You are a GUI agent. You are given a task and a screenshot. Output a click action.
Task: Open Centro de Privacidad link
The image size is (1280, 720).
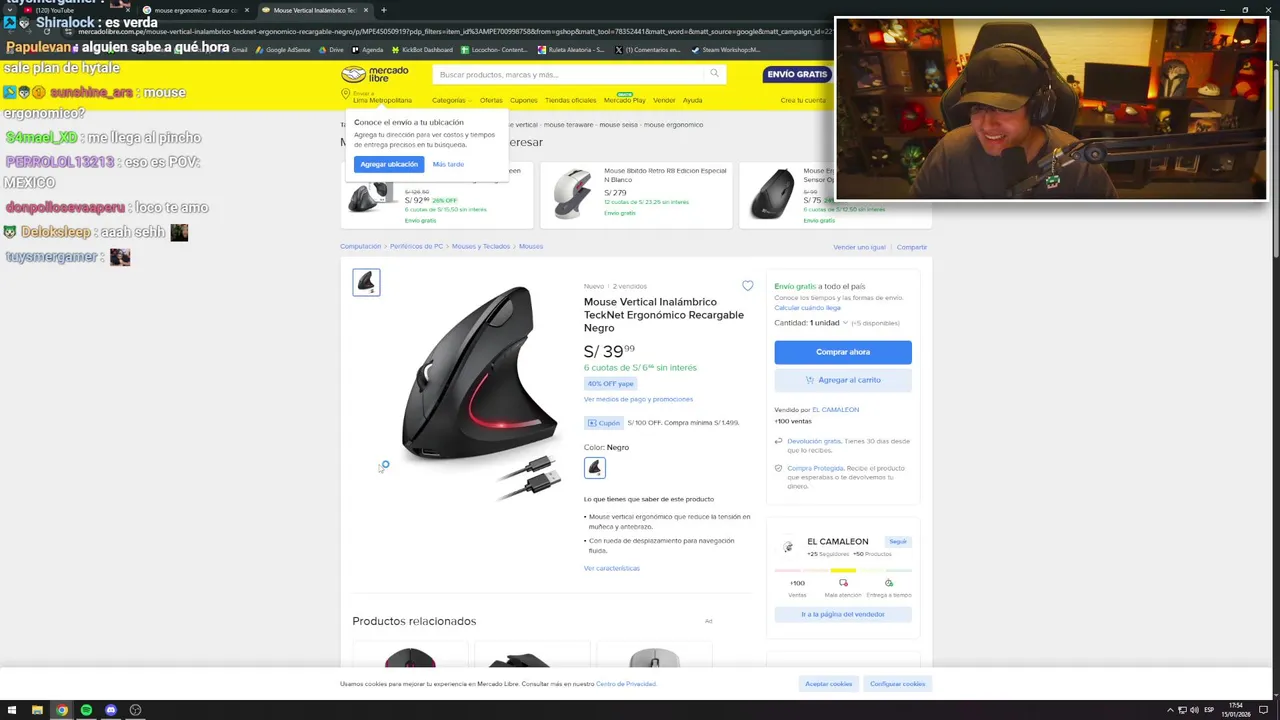click(626, 684)
